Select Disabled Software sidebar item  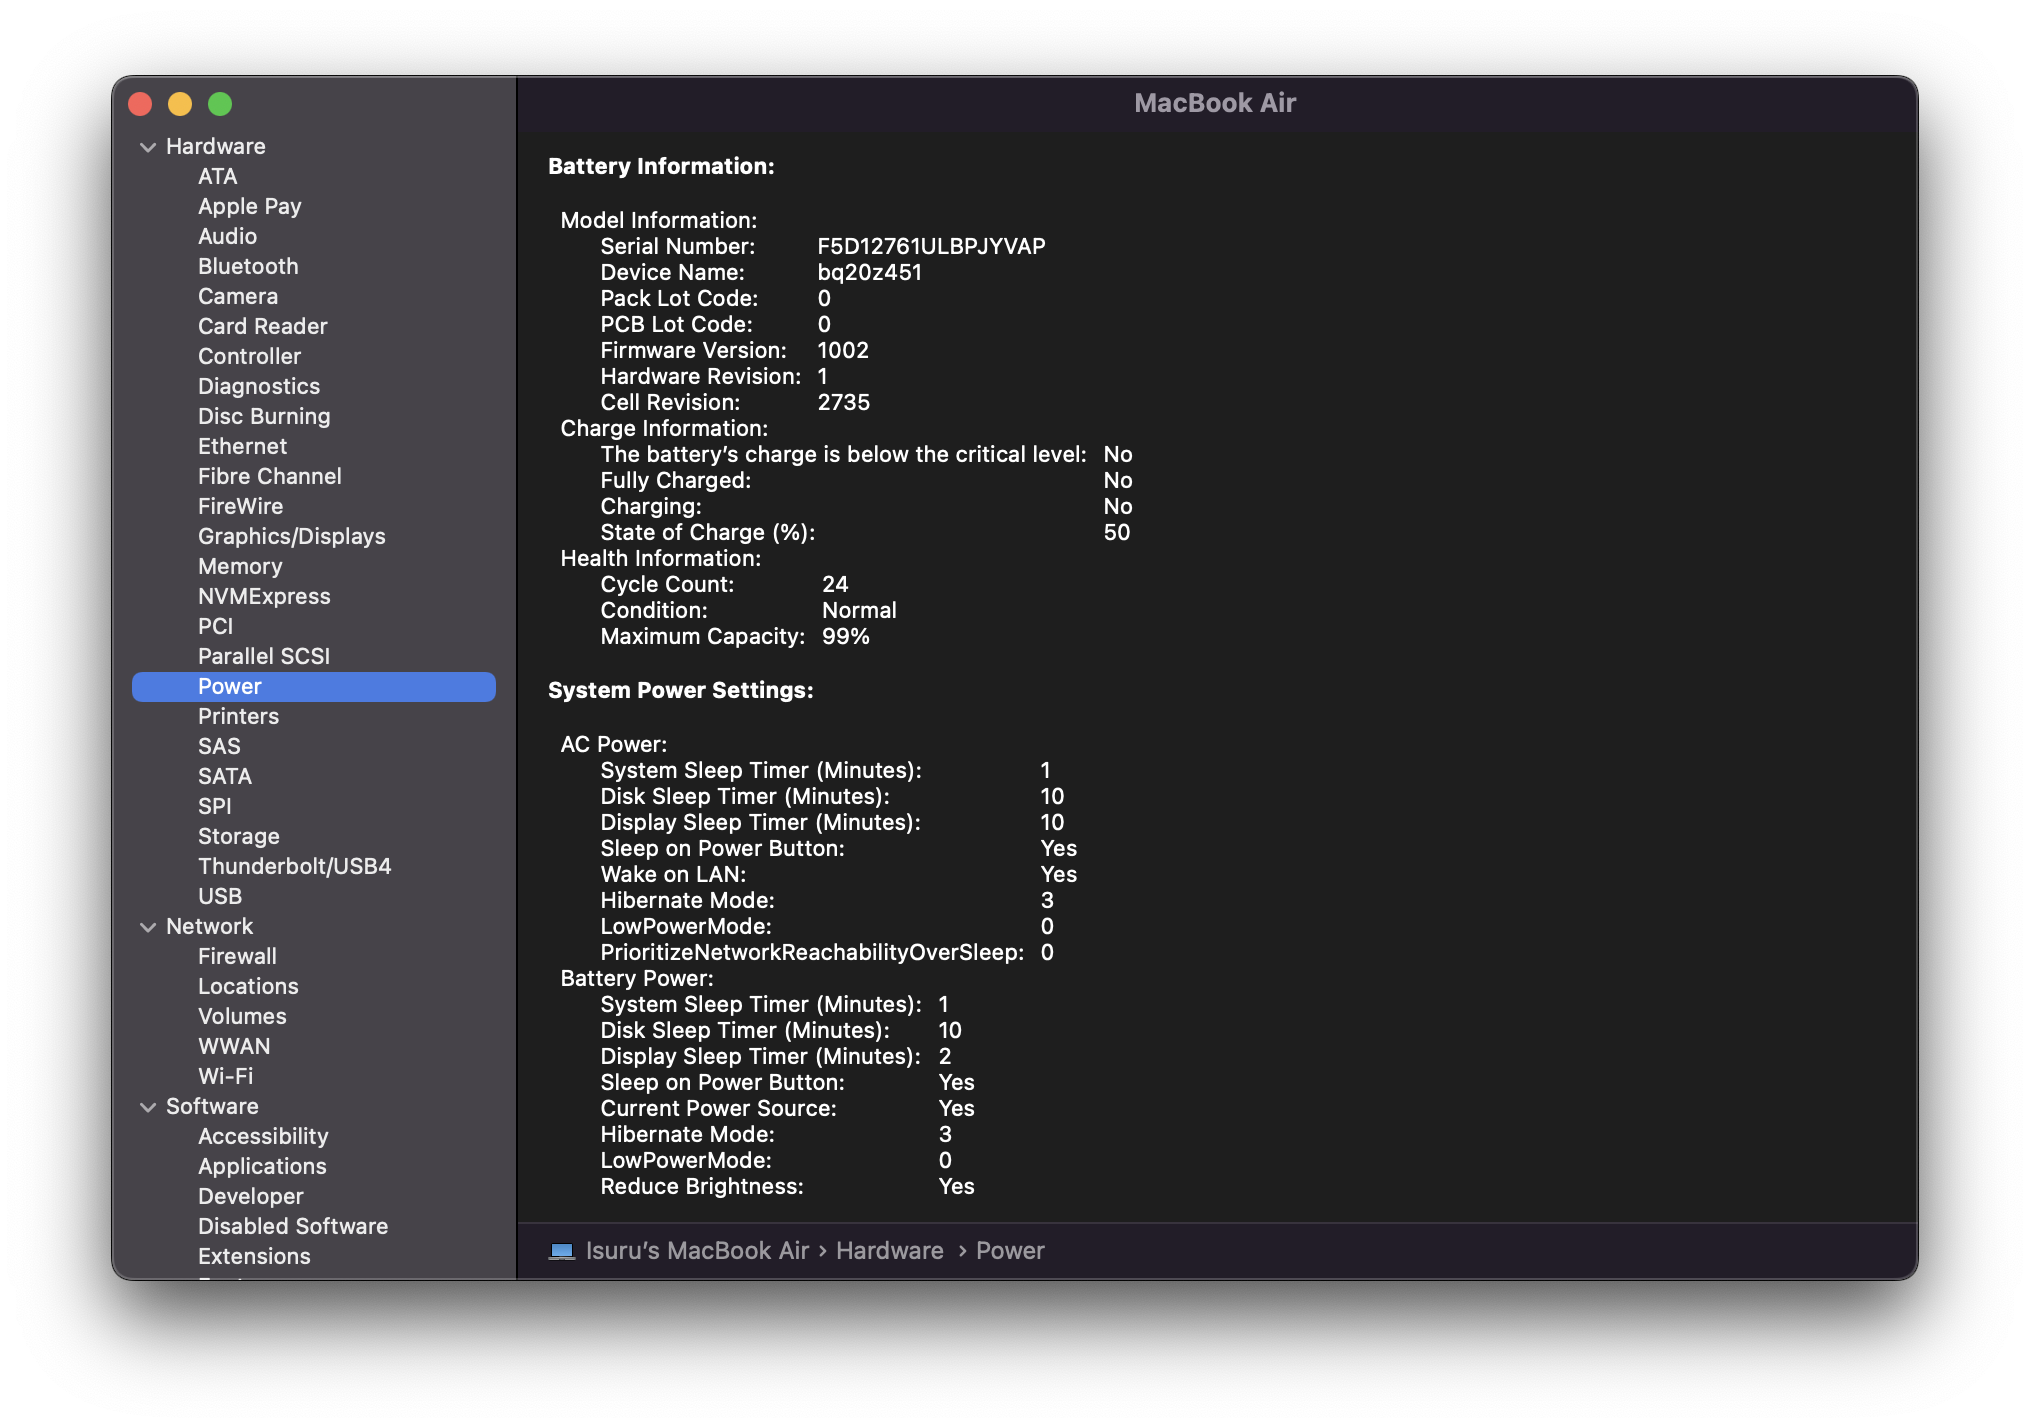292,1226
